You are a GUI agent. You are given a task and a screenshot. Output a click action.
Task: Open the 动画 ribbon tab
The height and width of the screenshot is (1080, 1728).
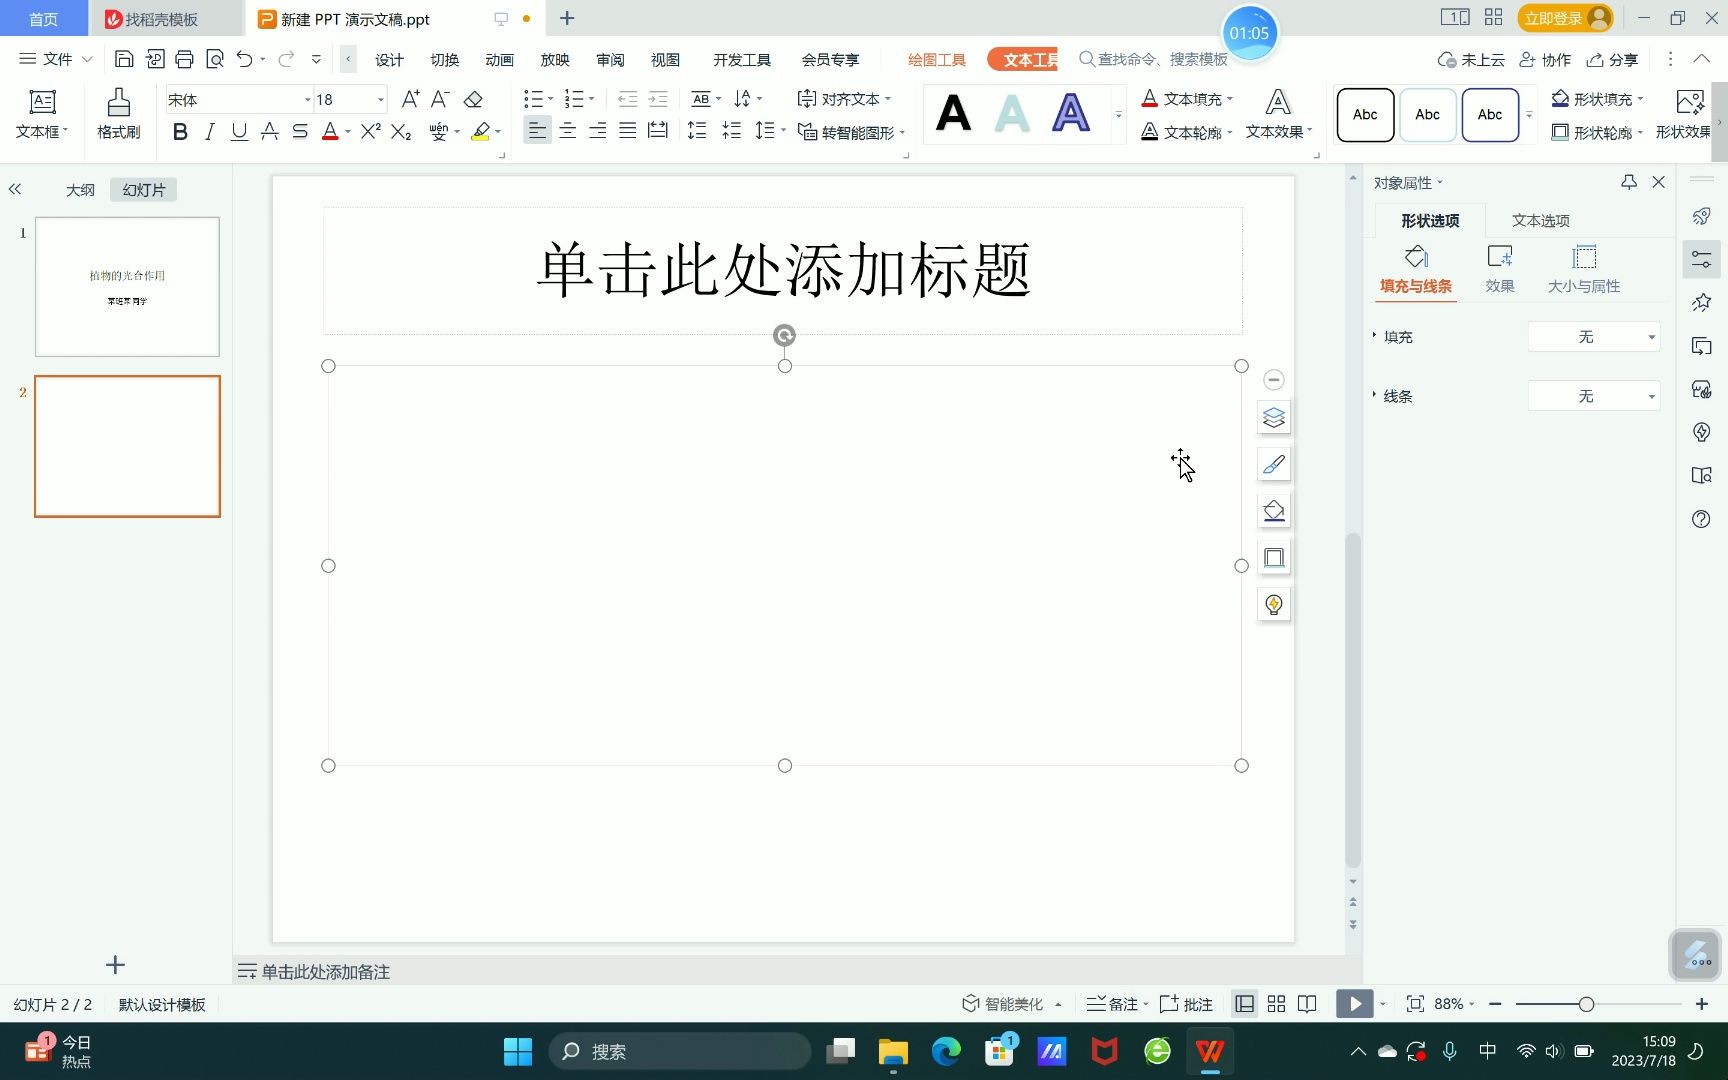pyautogui.click(x=499, y=60)
